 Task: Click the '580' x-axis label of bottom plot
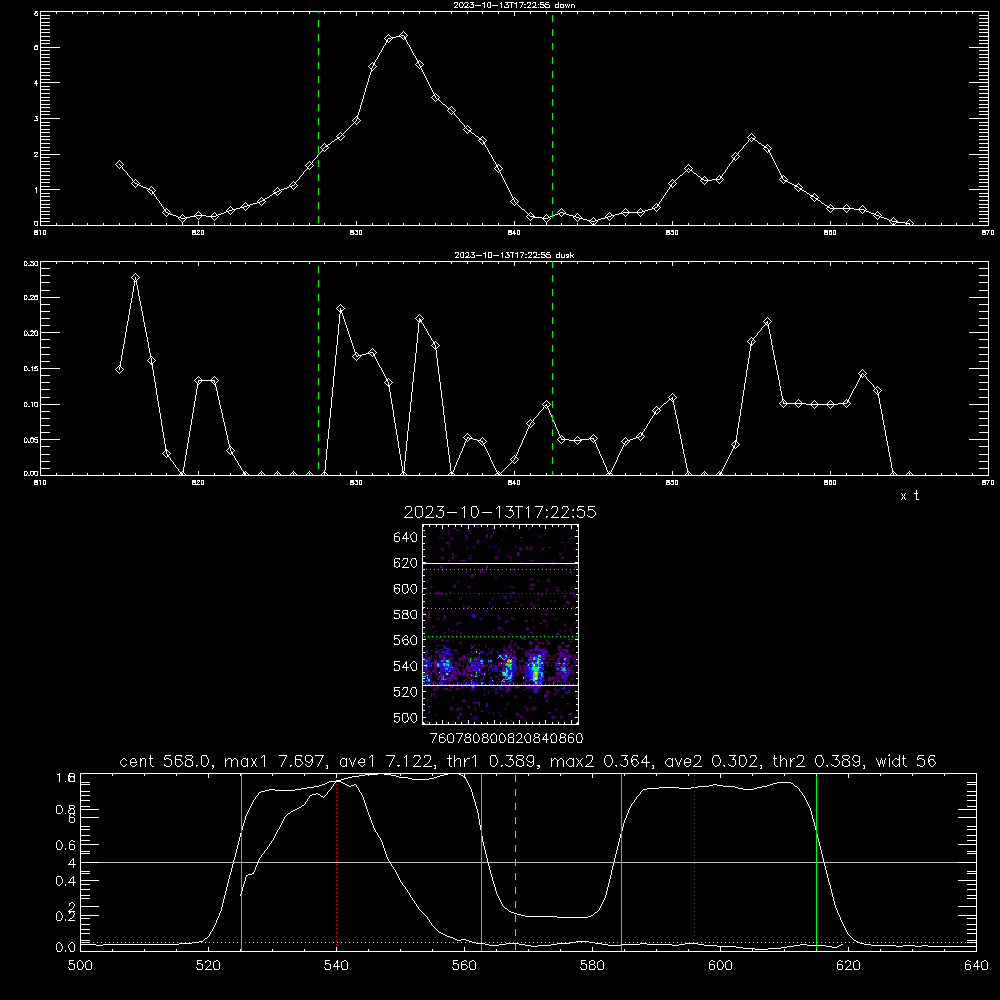point(592,966)
